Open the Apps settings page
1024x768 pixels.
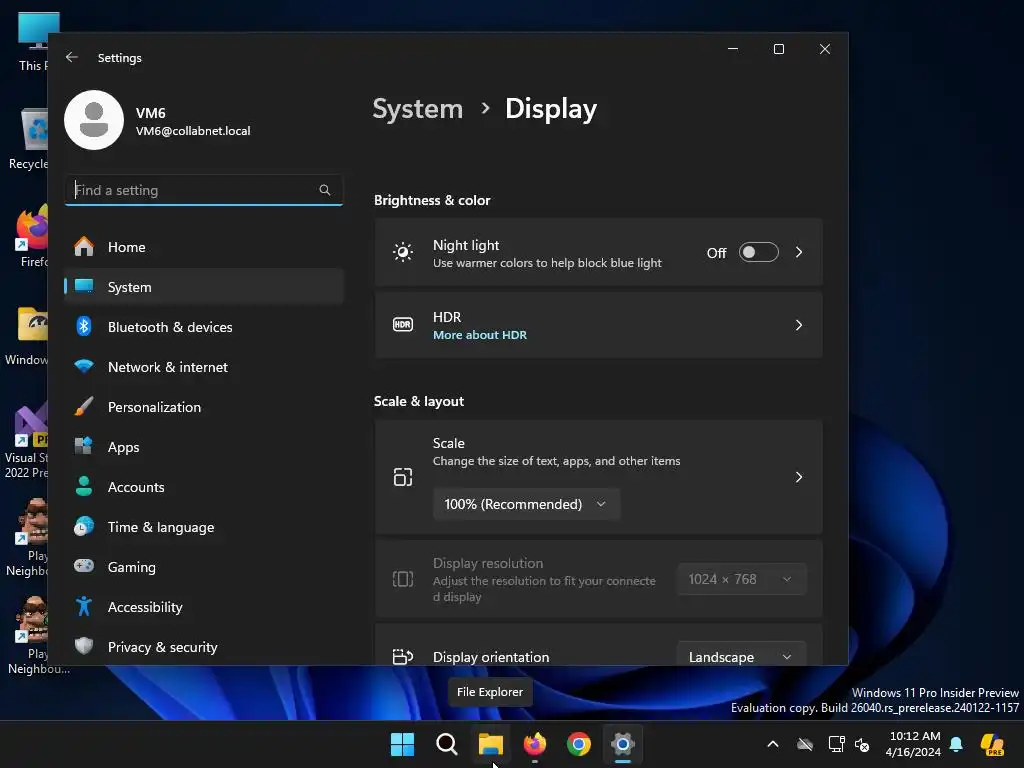coord(204,447)
